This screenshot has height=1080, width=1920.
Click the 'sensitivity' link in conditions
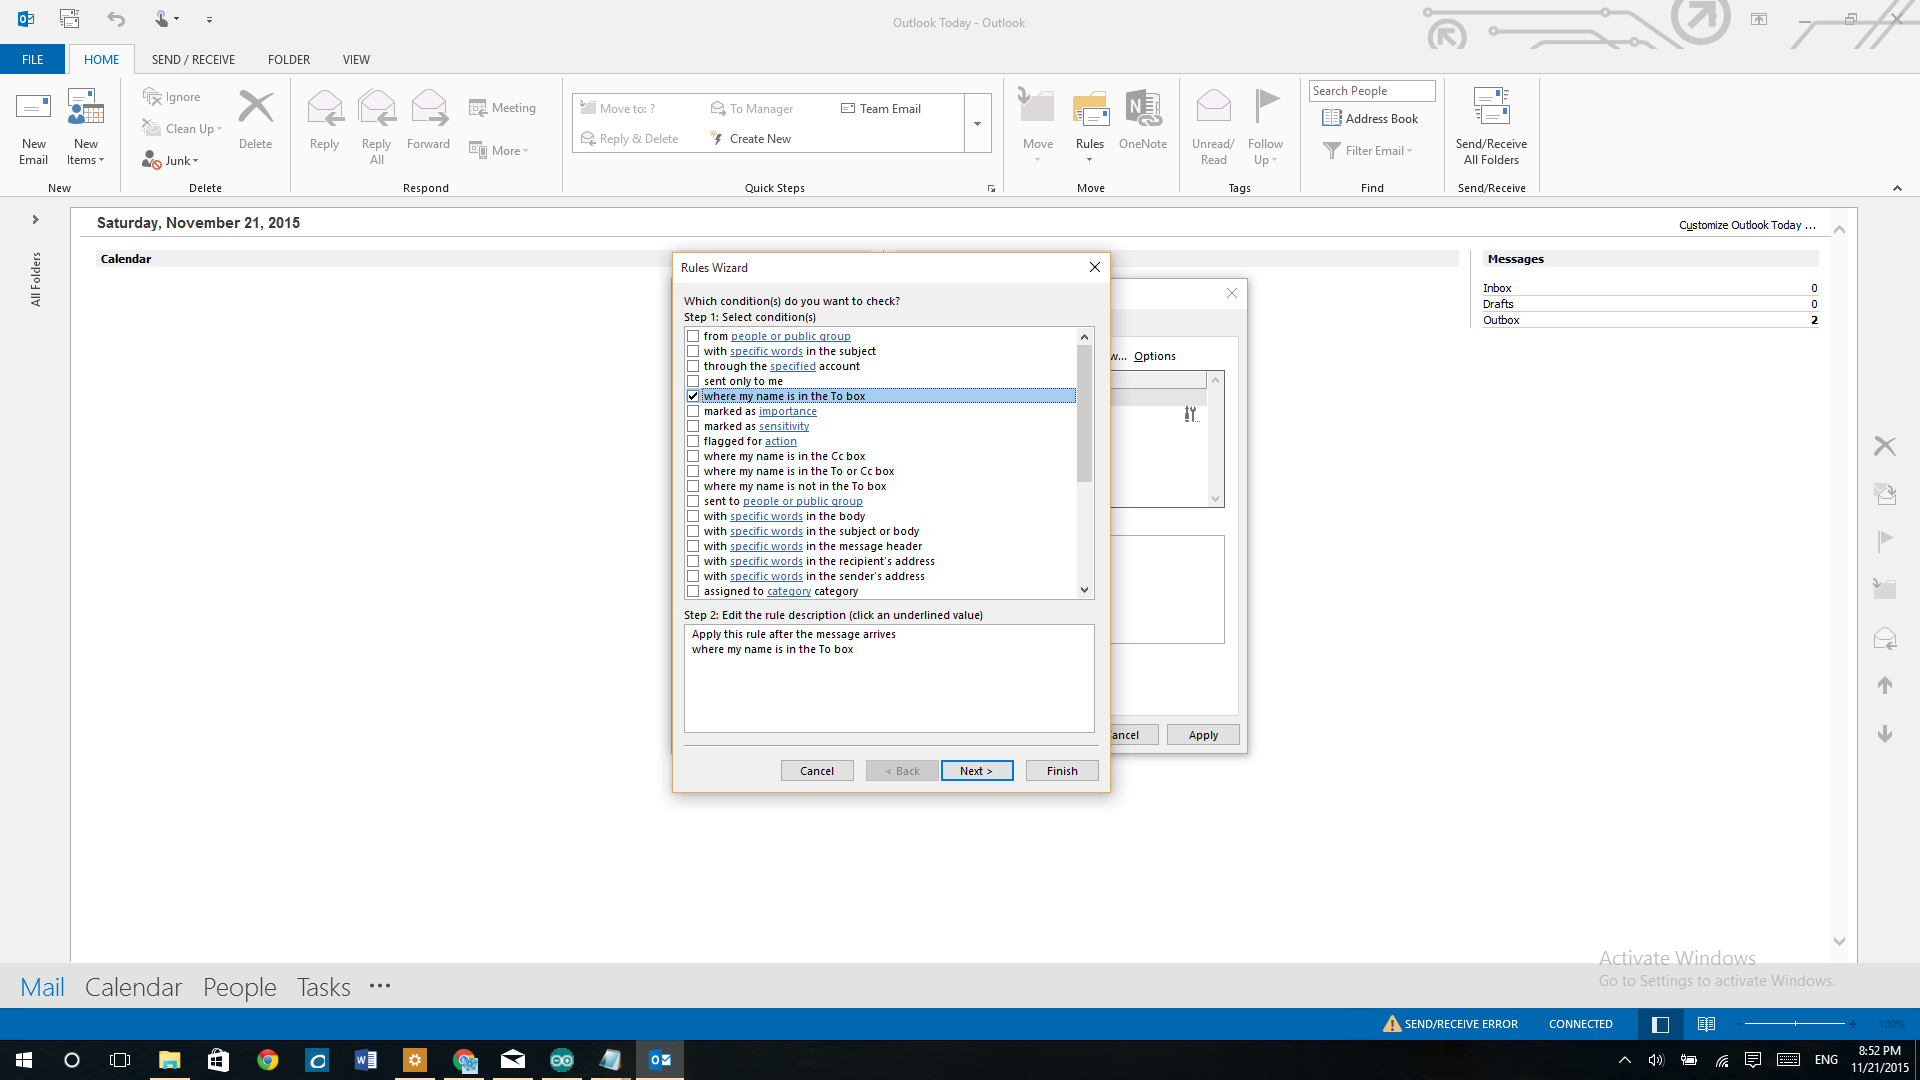pyautogui.click(x=784, y=426)
